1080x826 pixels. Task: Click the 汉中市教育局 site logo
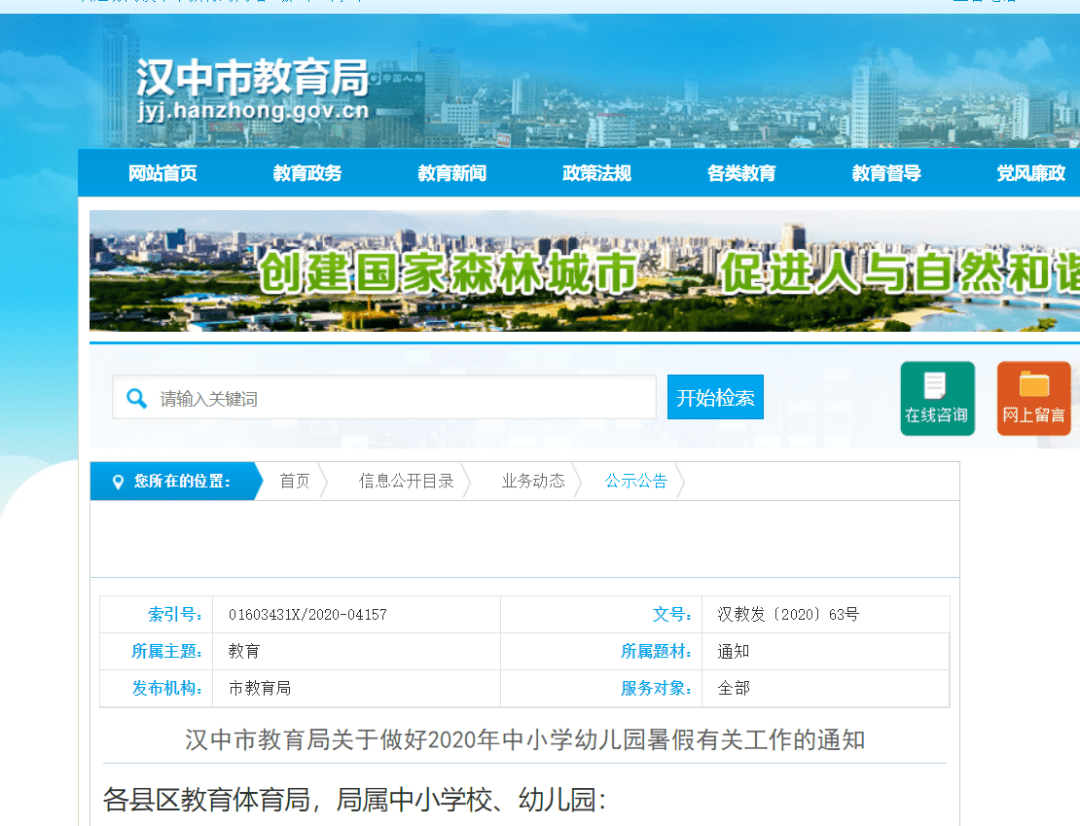click(252, 86)
